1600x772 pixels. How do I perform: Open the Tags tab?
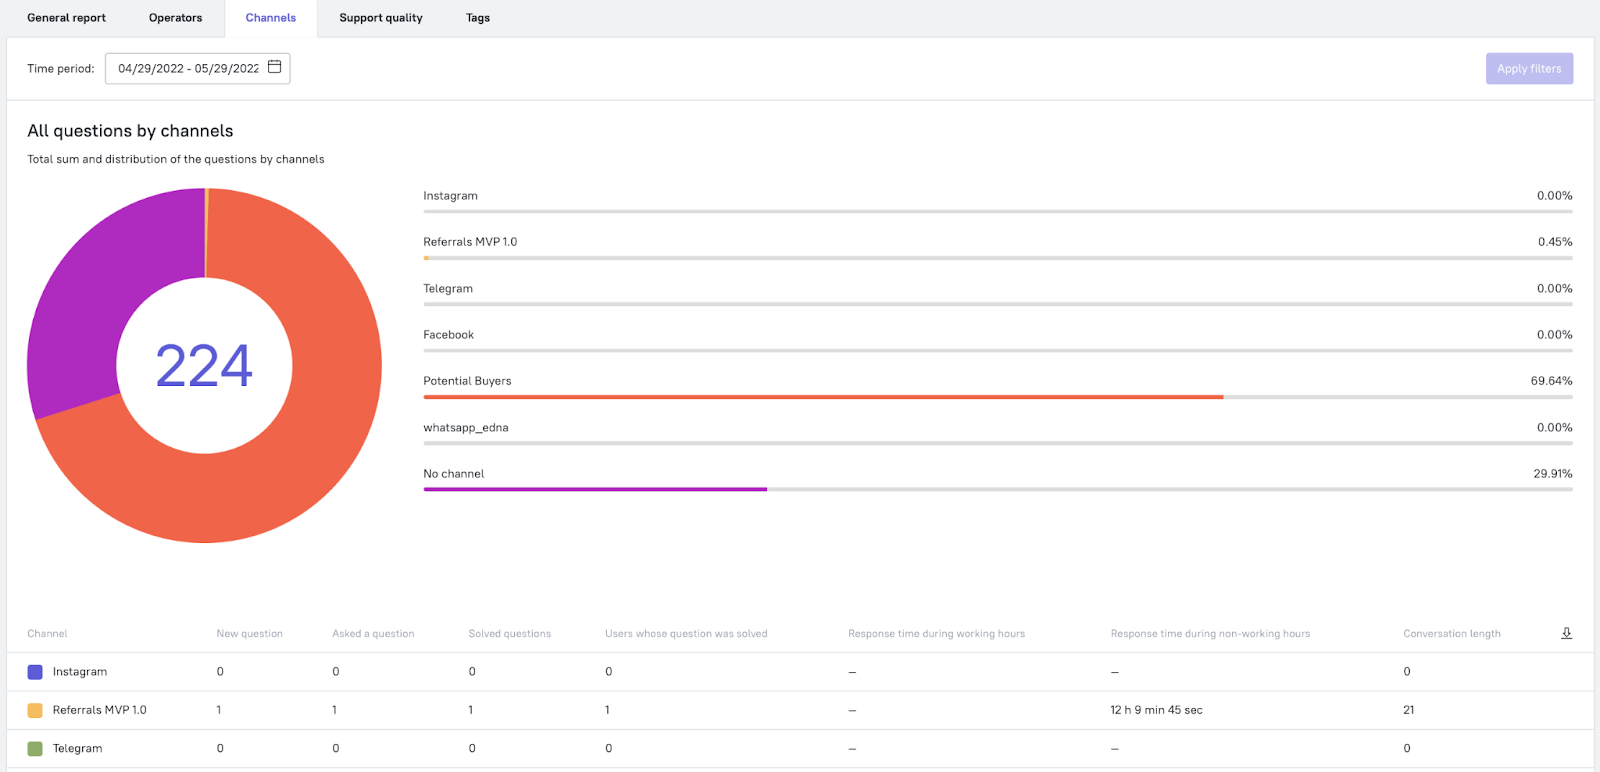pyautogui.click(x=478, y=18)
